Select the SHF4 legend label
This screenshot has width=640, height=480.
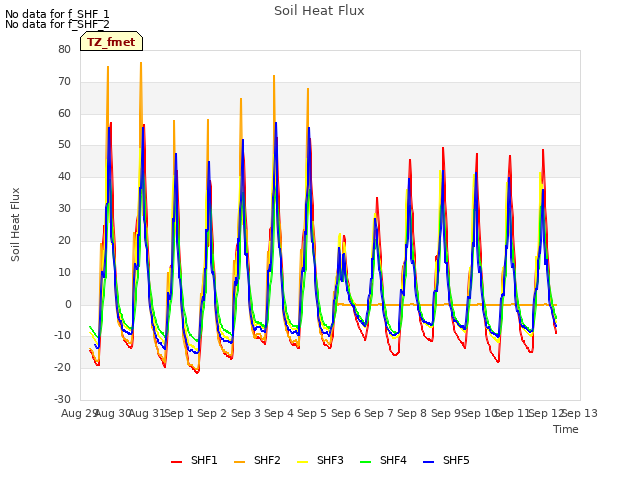pyautogui.click(x=393, y=460)
